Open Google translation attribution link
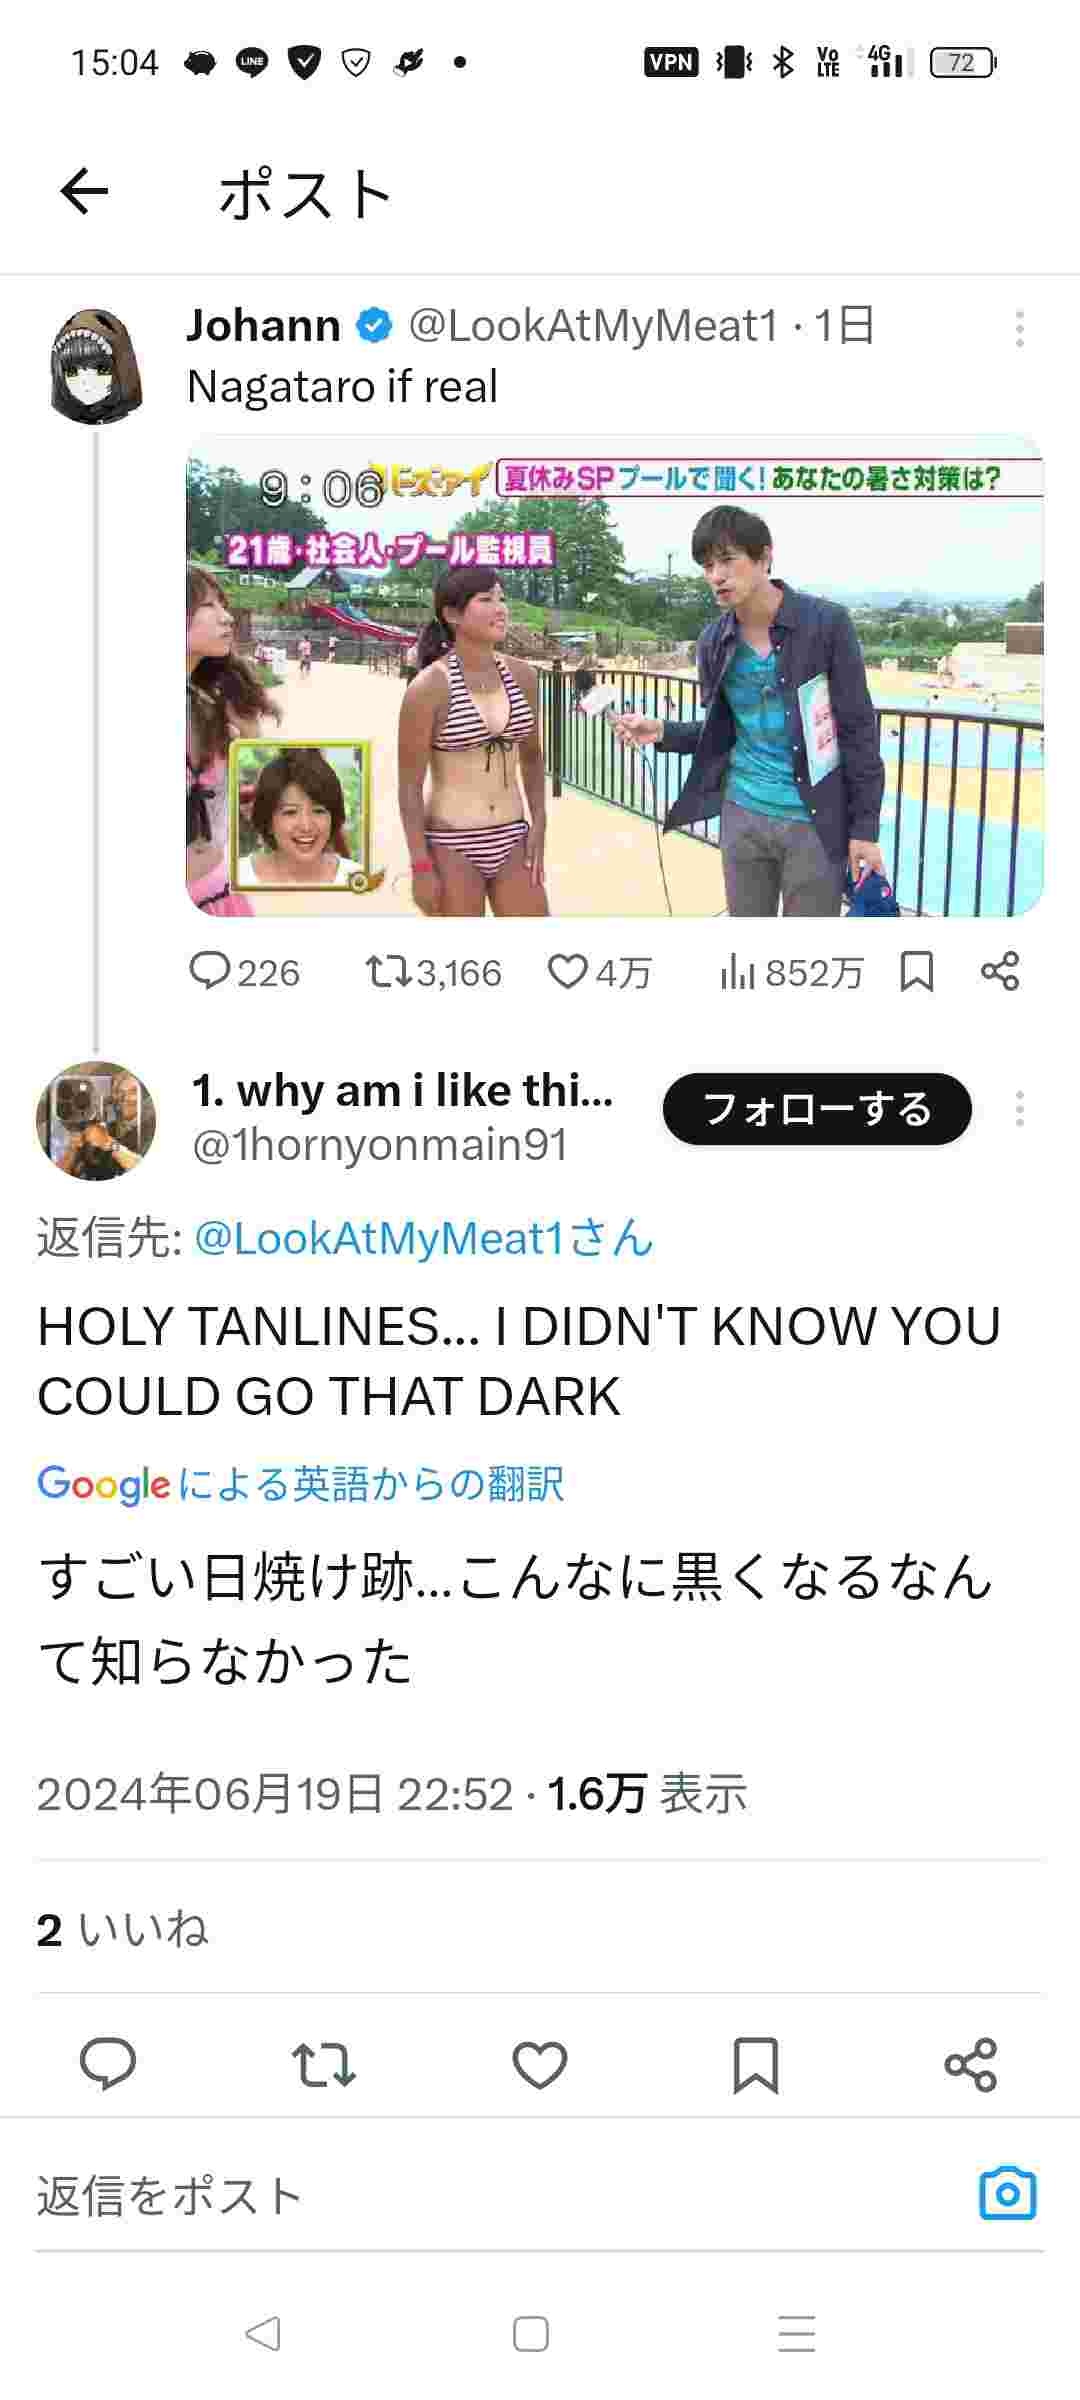Screen dimensions: 1080x2400 click(x=301, y=1484)
